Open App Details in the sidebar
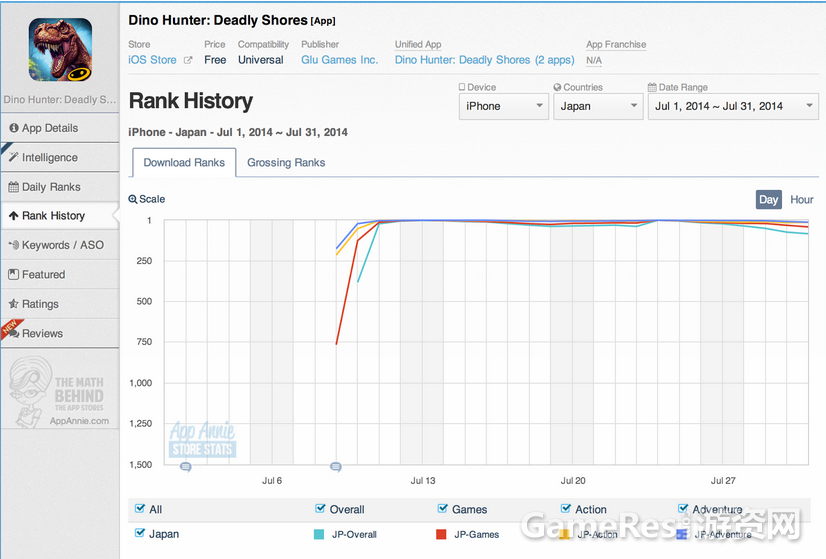This screenshot has width=826, height=559. [x=60, y=128]
